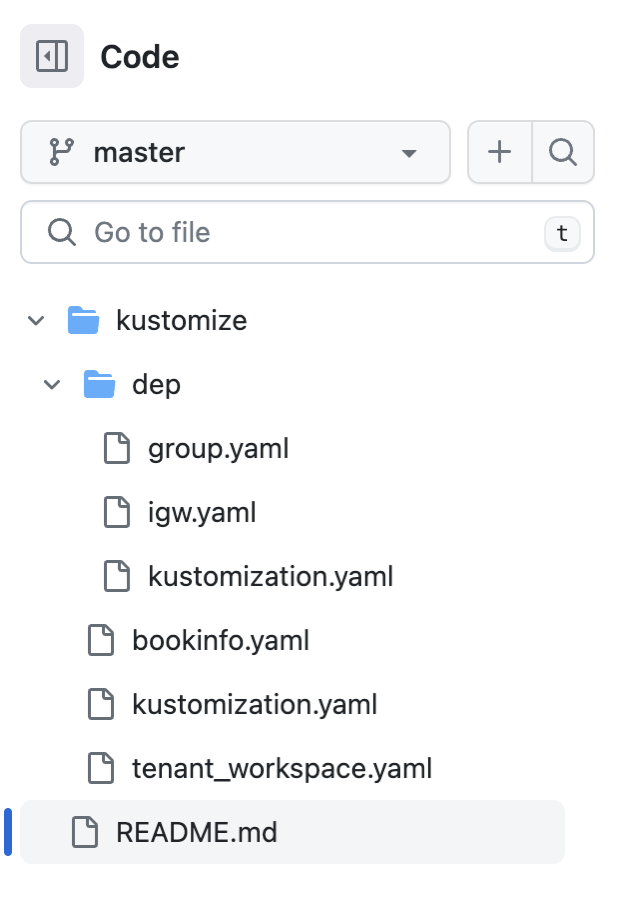Click the plus icon to add file
Image resolution: width=617 pixels, height=898 pixels.
pos(499,152)
